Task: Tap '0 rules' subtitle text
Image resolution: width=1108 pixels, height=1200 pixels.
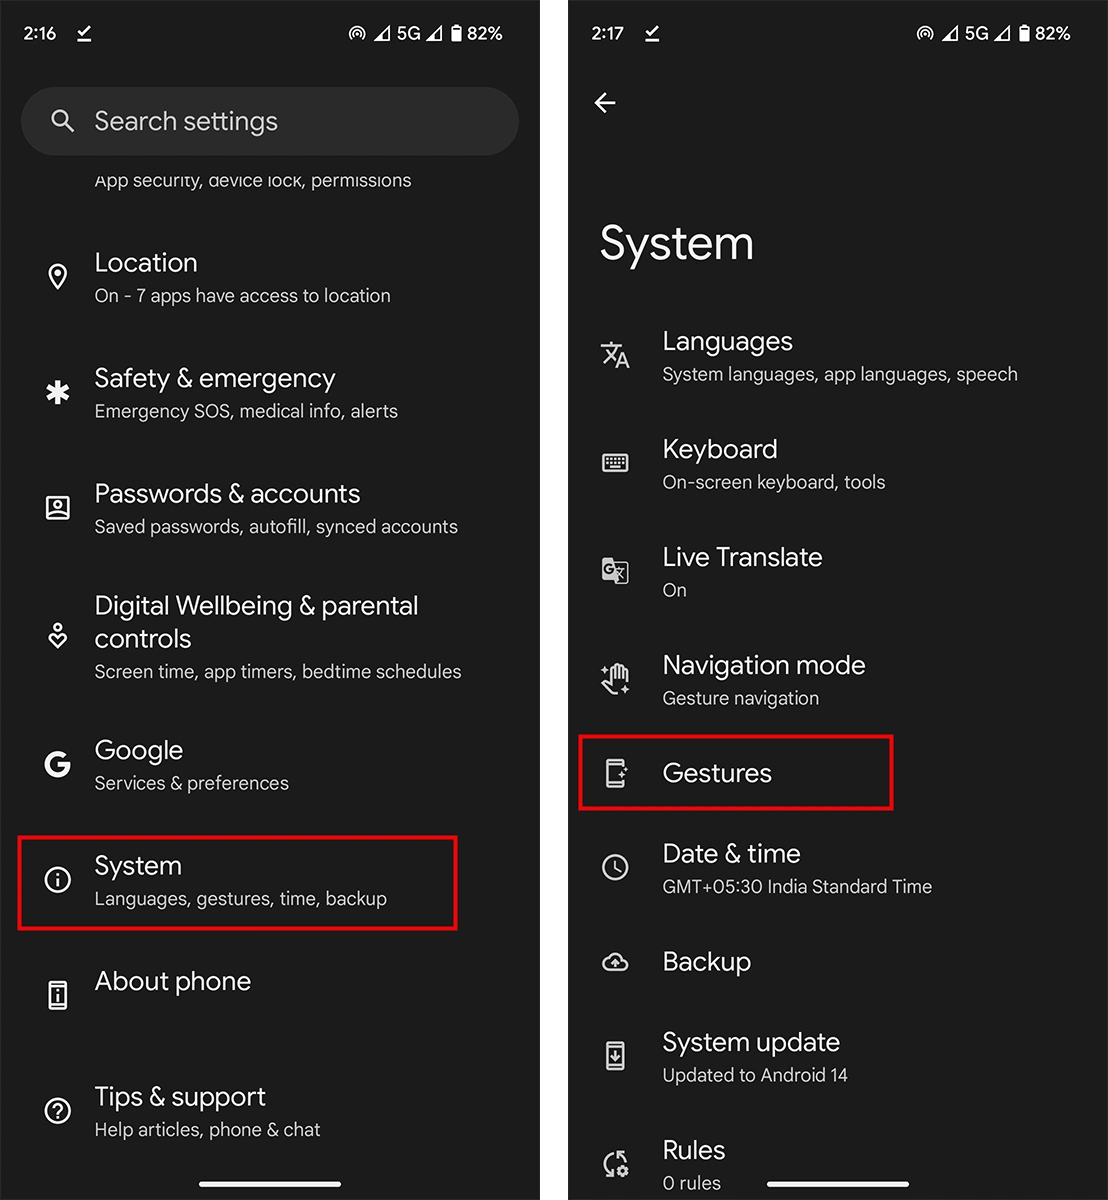Action: pyautogui.click(x=692, y=1183)
